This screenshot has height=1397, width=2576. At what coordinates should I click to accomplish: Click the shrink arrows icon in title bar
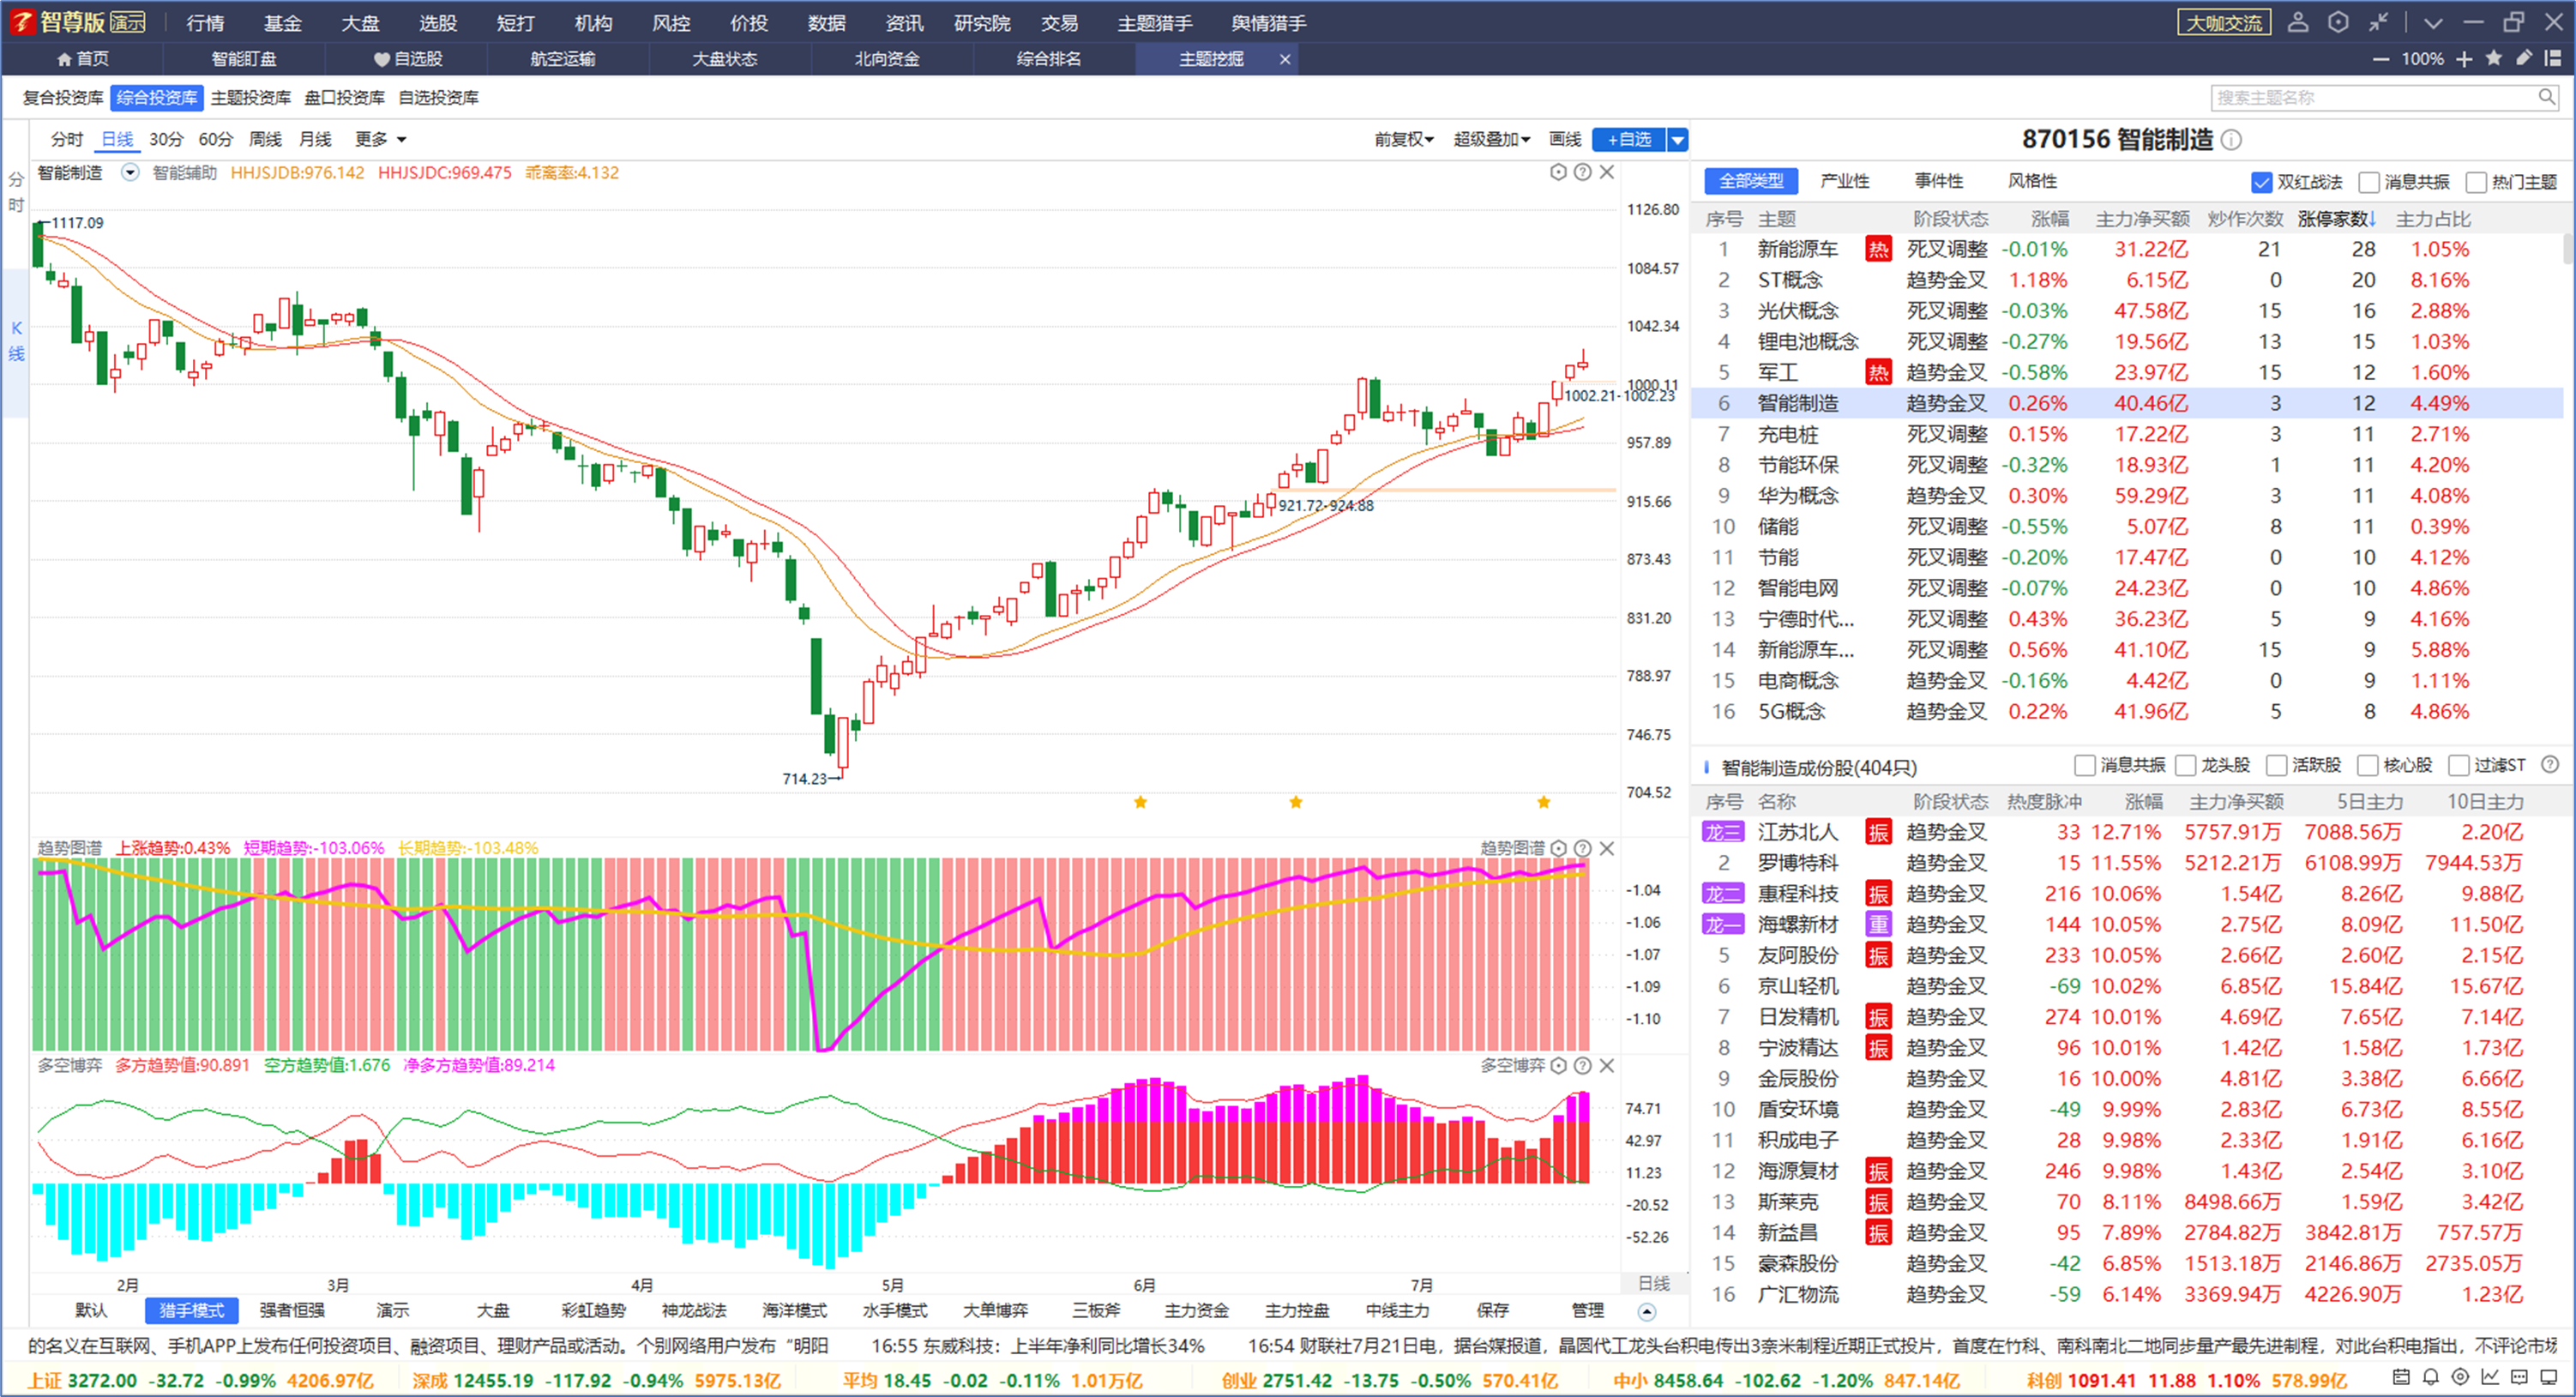2379,22
